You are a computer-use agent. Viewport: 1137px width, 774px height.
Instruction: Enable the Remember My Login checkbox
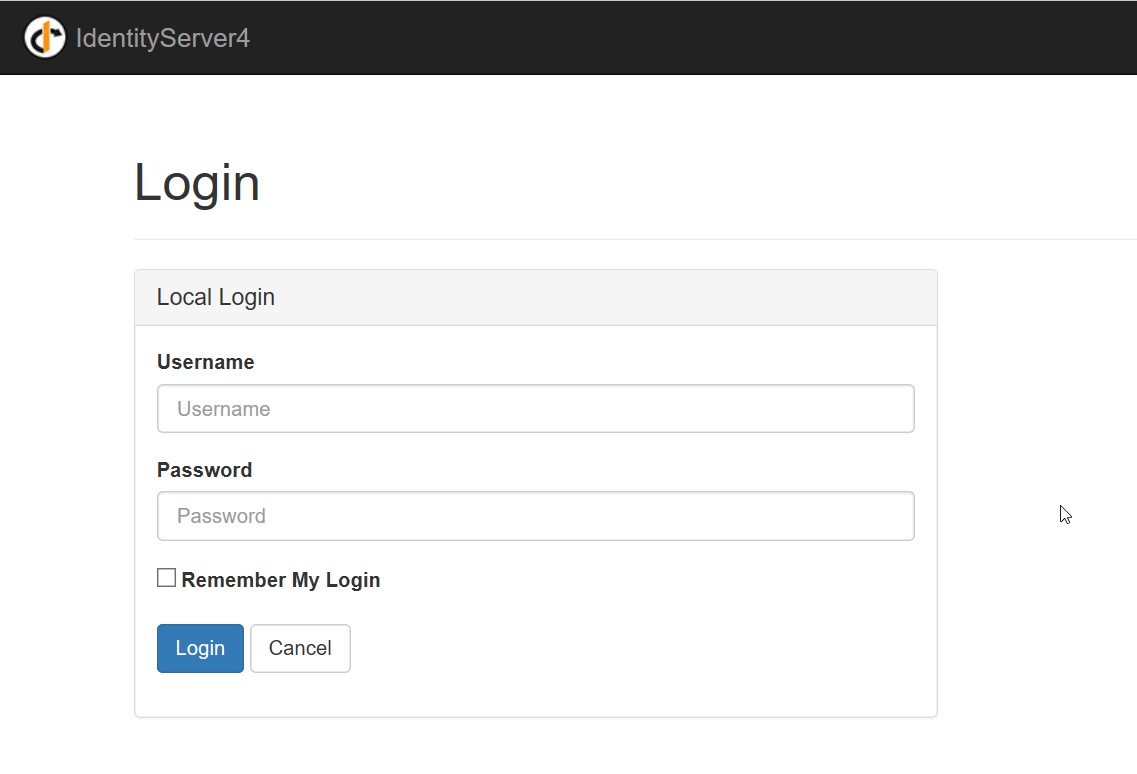[167, 578]
